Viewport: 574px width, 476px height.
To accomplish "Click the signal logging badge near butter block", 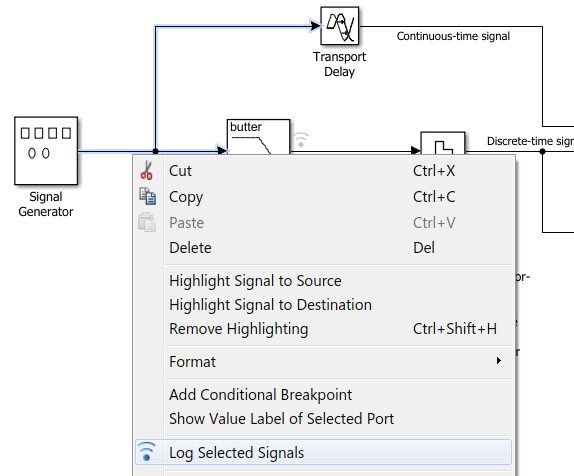I will point(301,140).
